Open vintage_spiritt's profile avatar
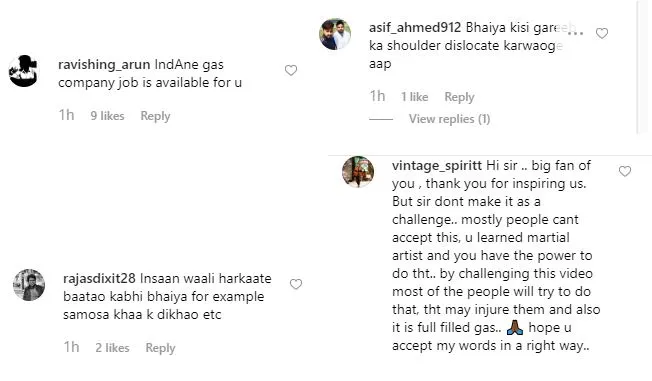 click(358, 172)
